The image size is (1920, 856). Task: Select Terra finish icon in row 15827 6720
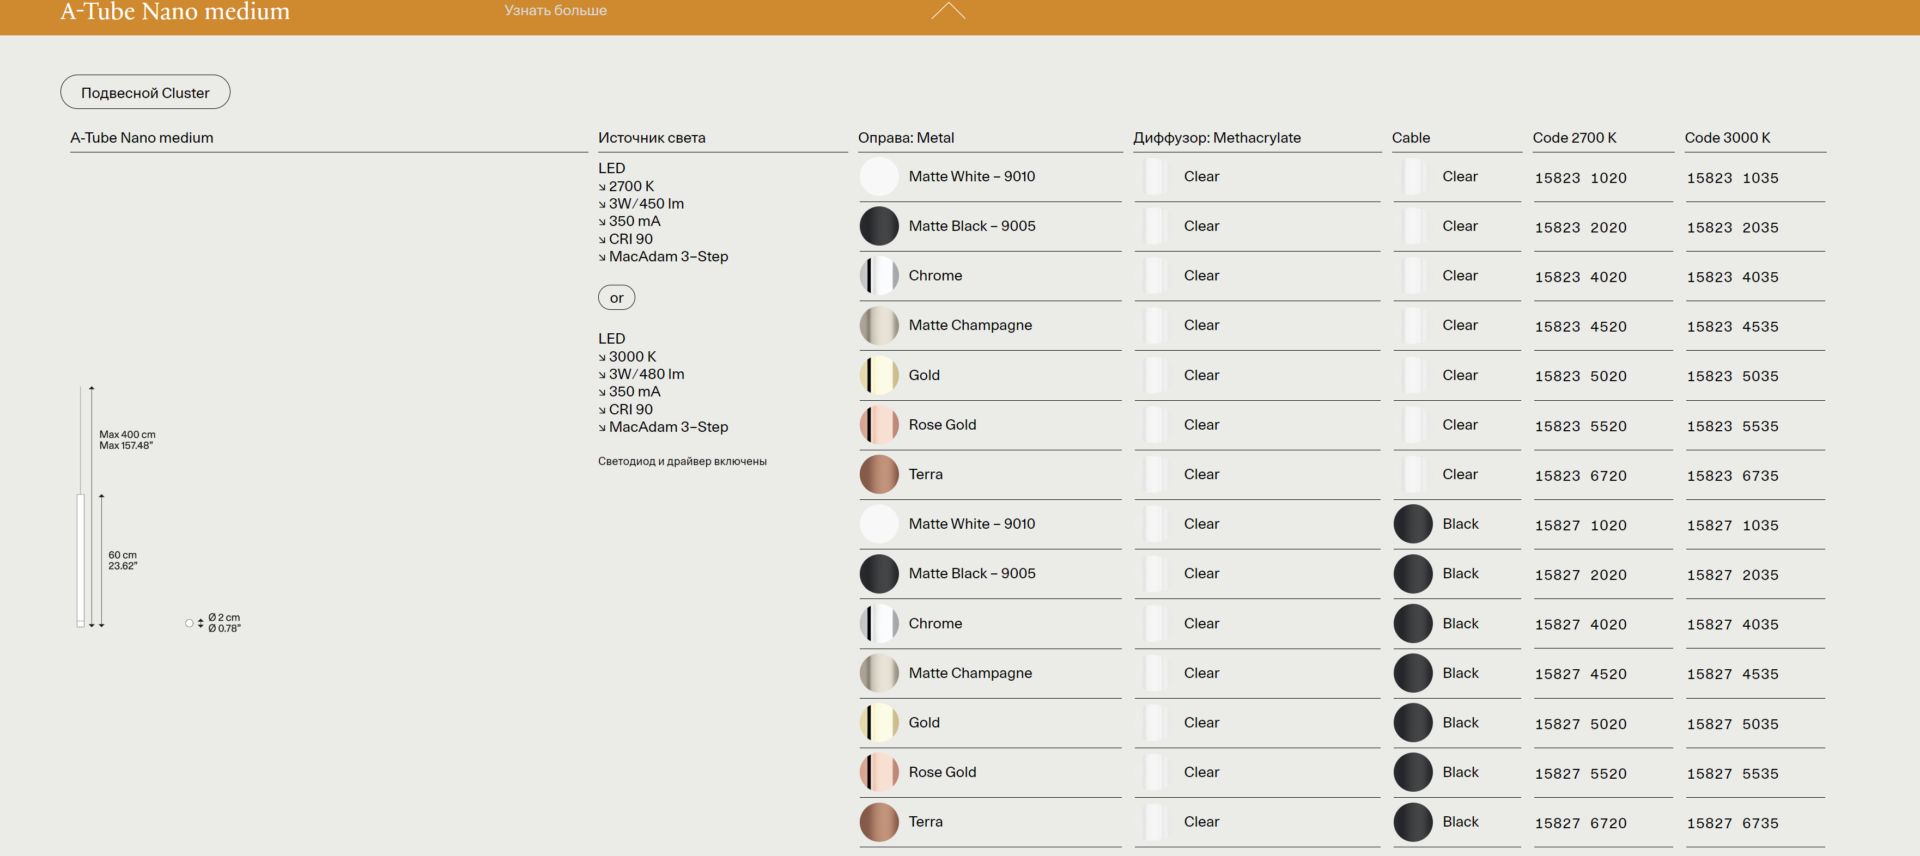click(x=879, y=822)
